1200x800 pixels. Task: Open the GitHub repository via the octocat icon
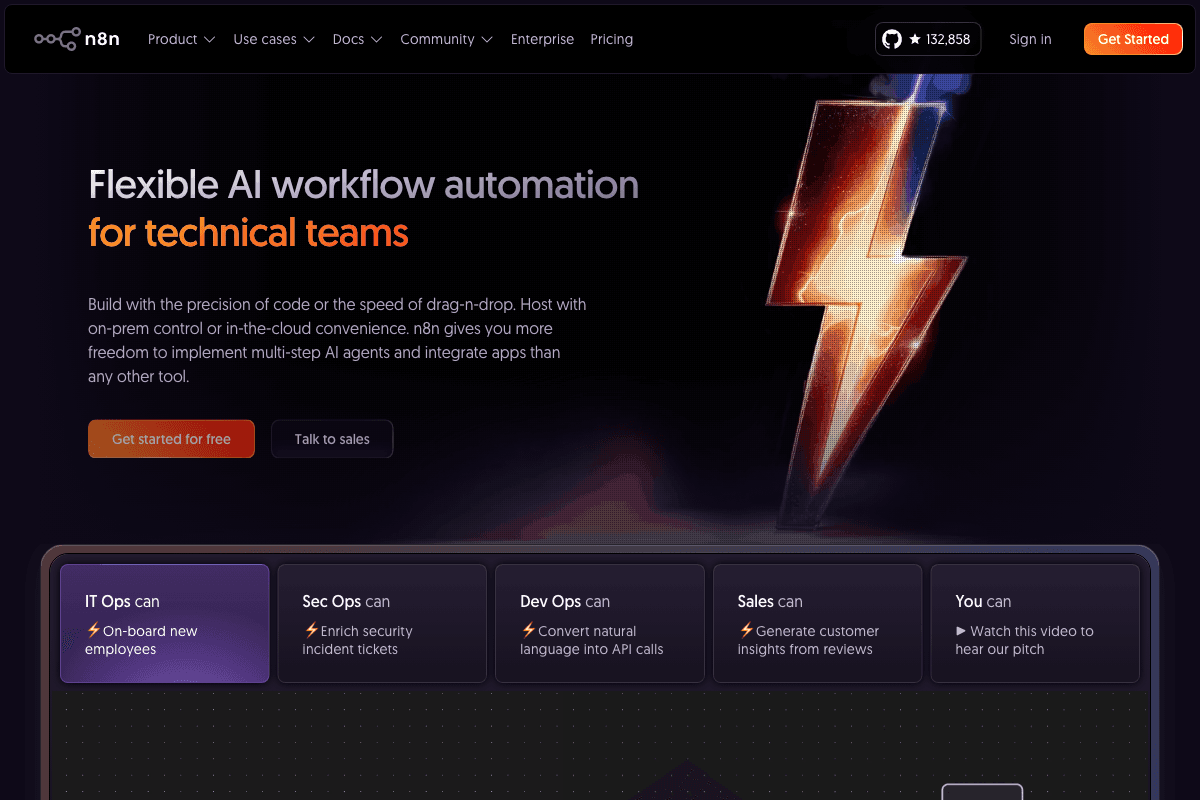(x=893, y=39)
